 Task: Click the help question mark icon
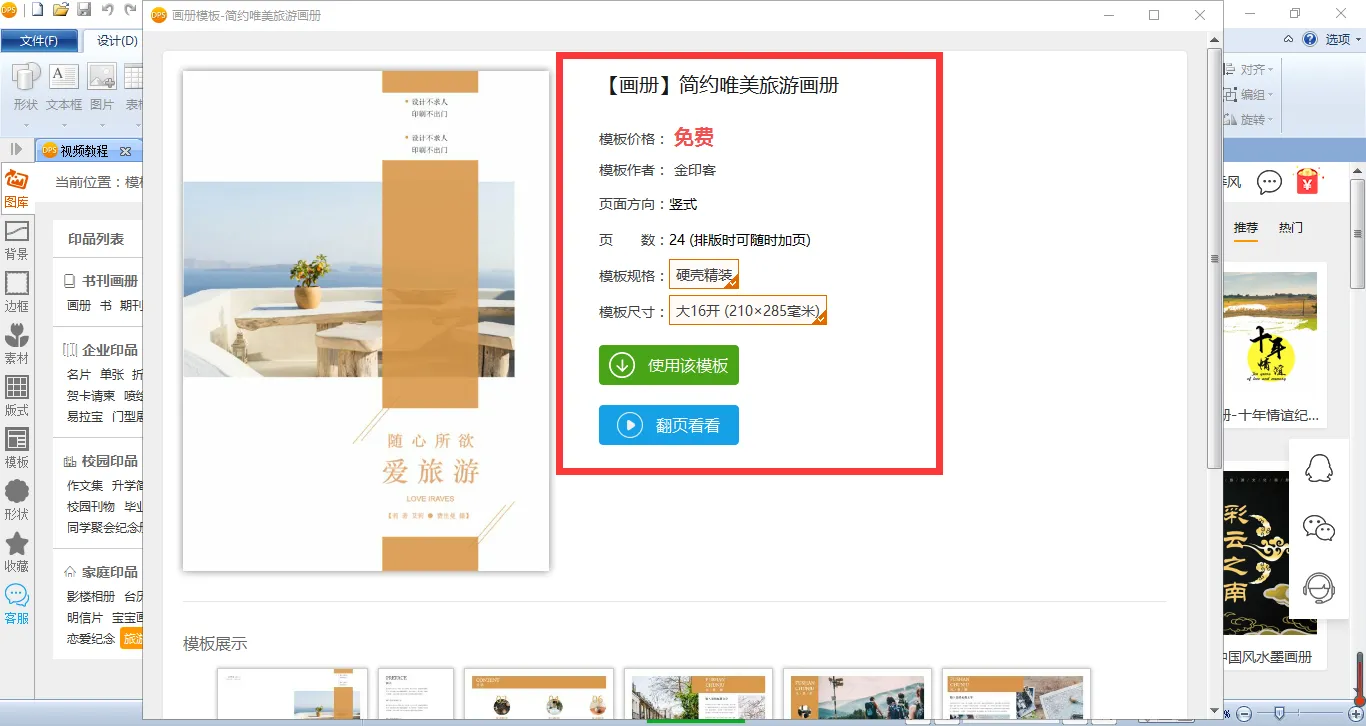click(1310, 40)
